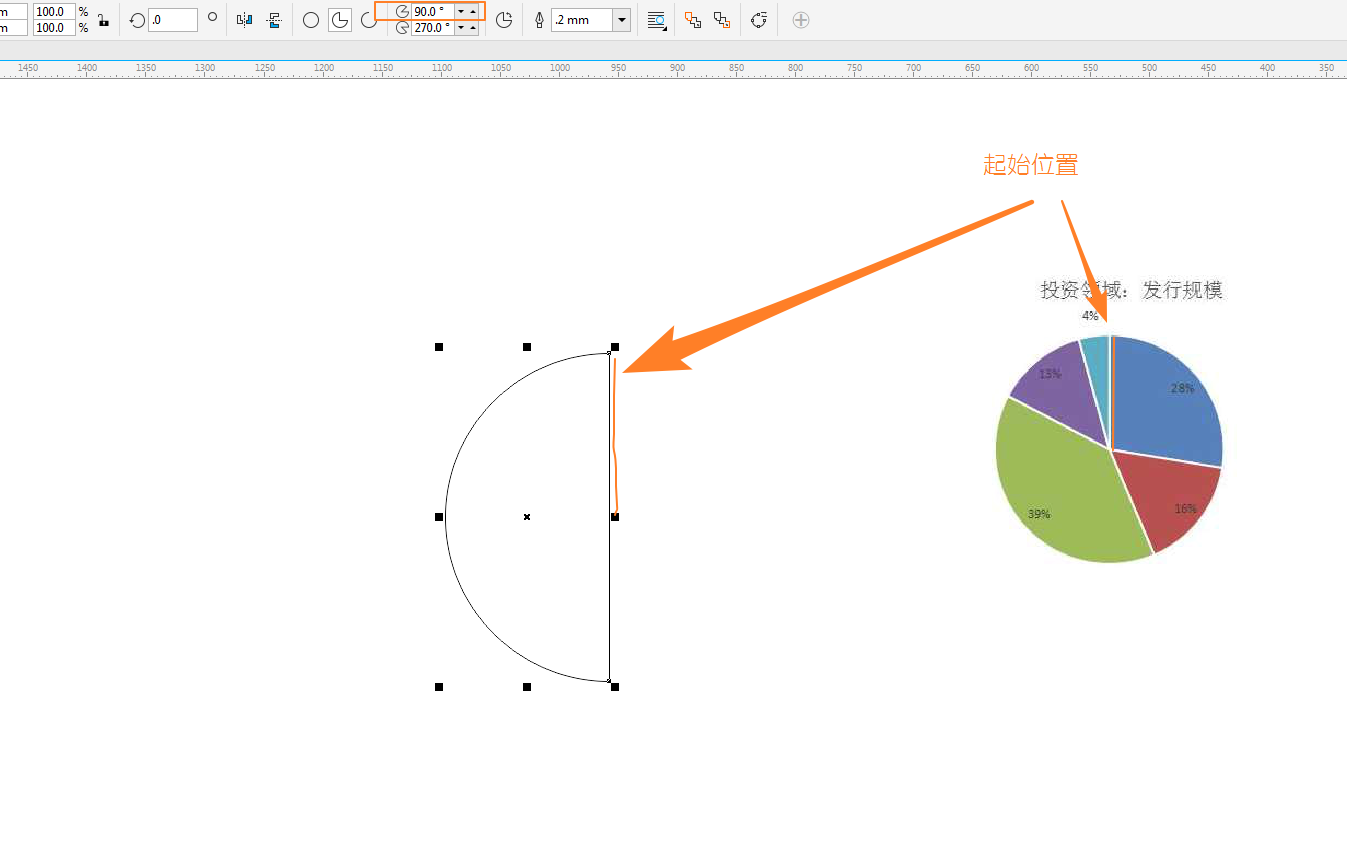The height and width of the screenshot is (854, 1347).
Task: Mirror the object horizontally
Action: coord(244,19)
